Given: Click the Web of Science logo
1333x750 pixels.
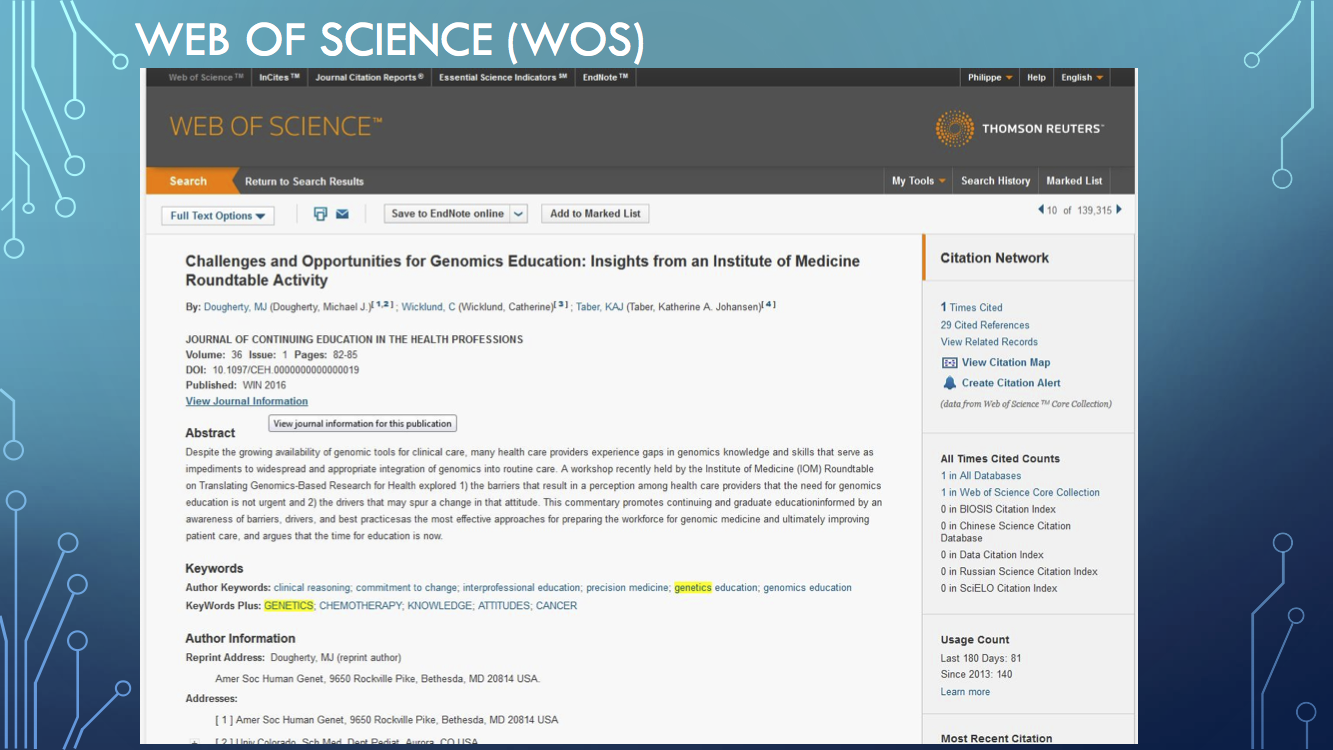Looking at the screenshot, I should pos(276,127).
